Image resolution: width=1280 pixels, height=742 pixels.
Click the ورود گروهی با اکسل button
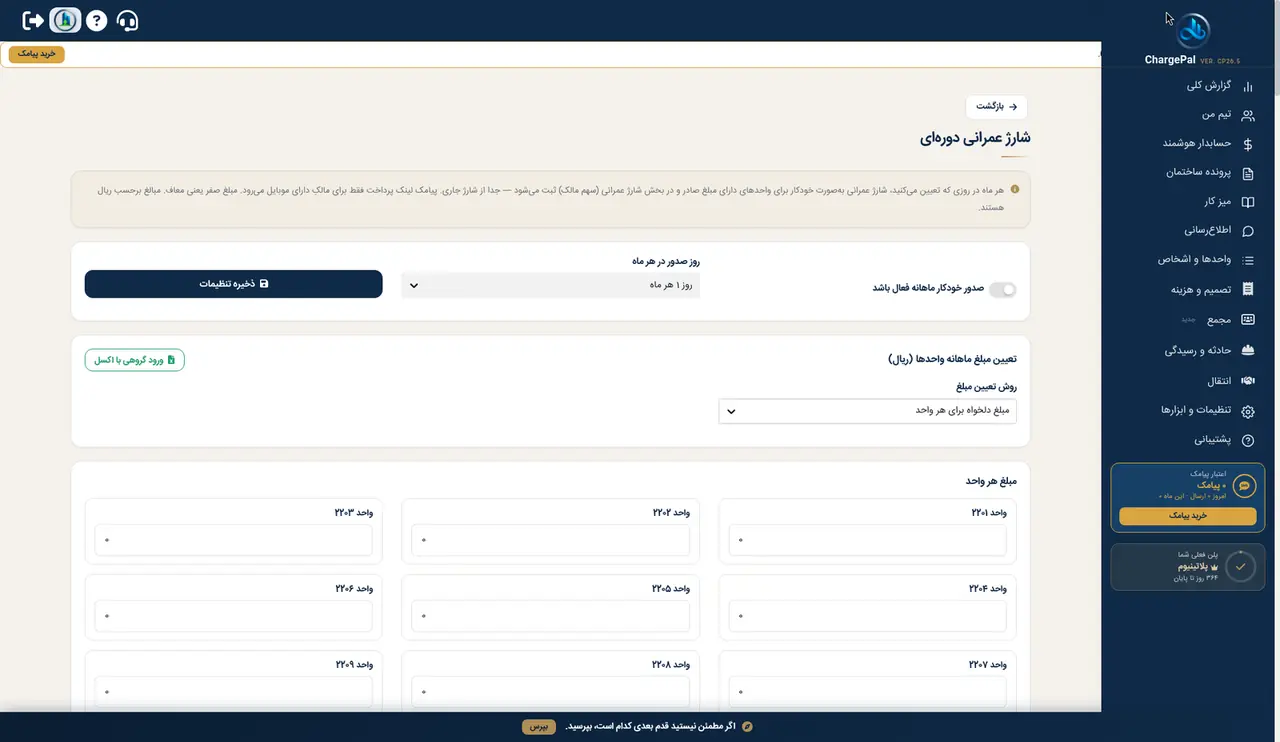[135, 360]
